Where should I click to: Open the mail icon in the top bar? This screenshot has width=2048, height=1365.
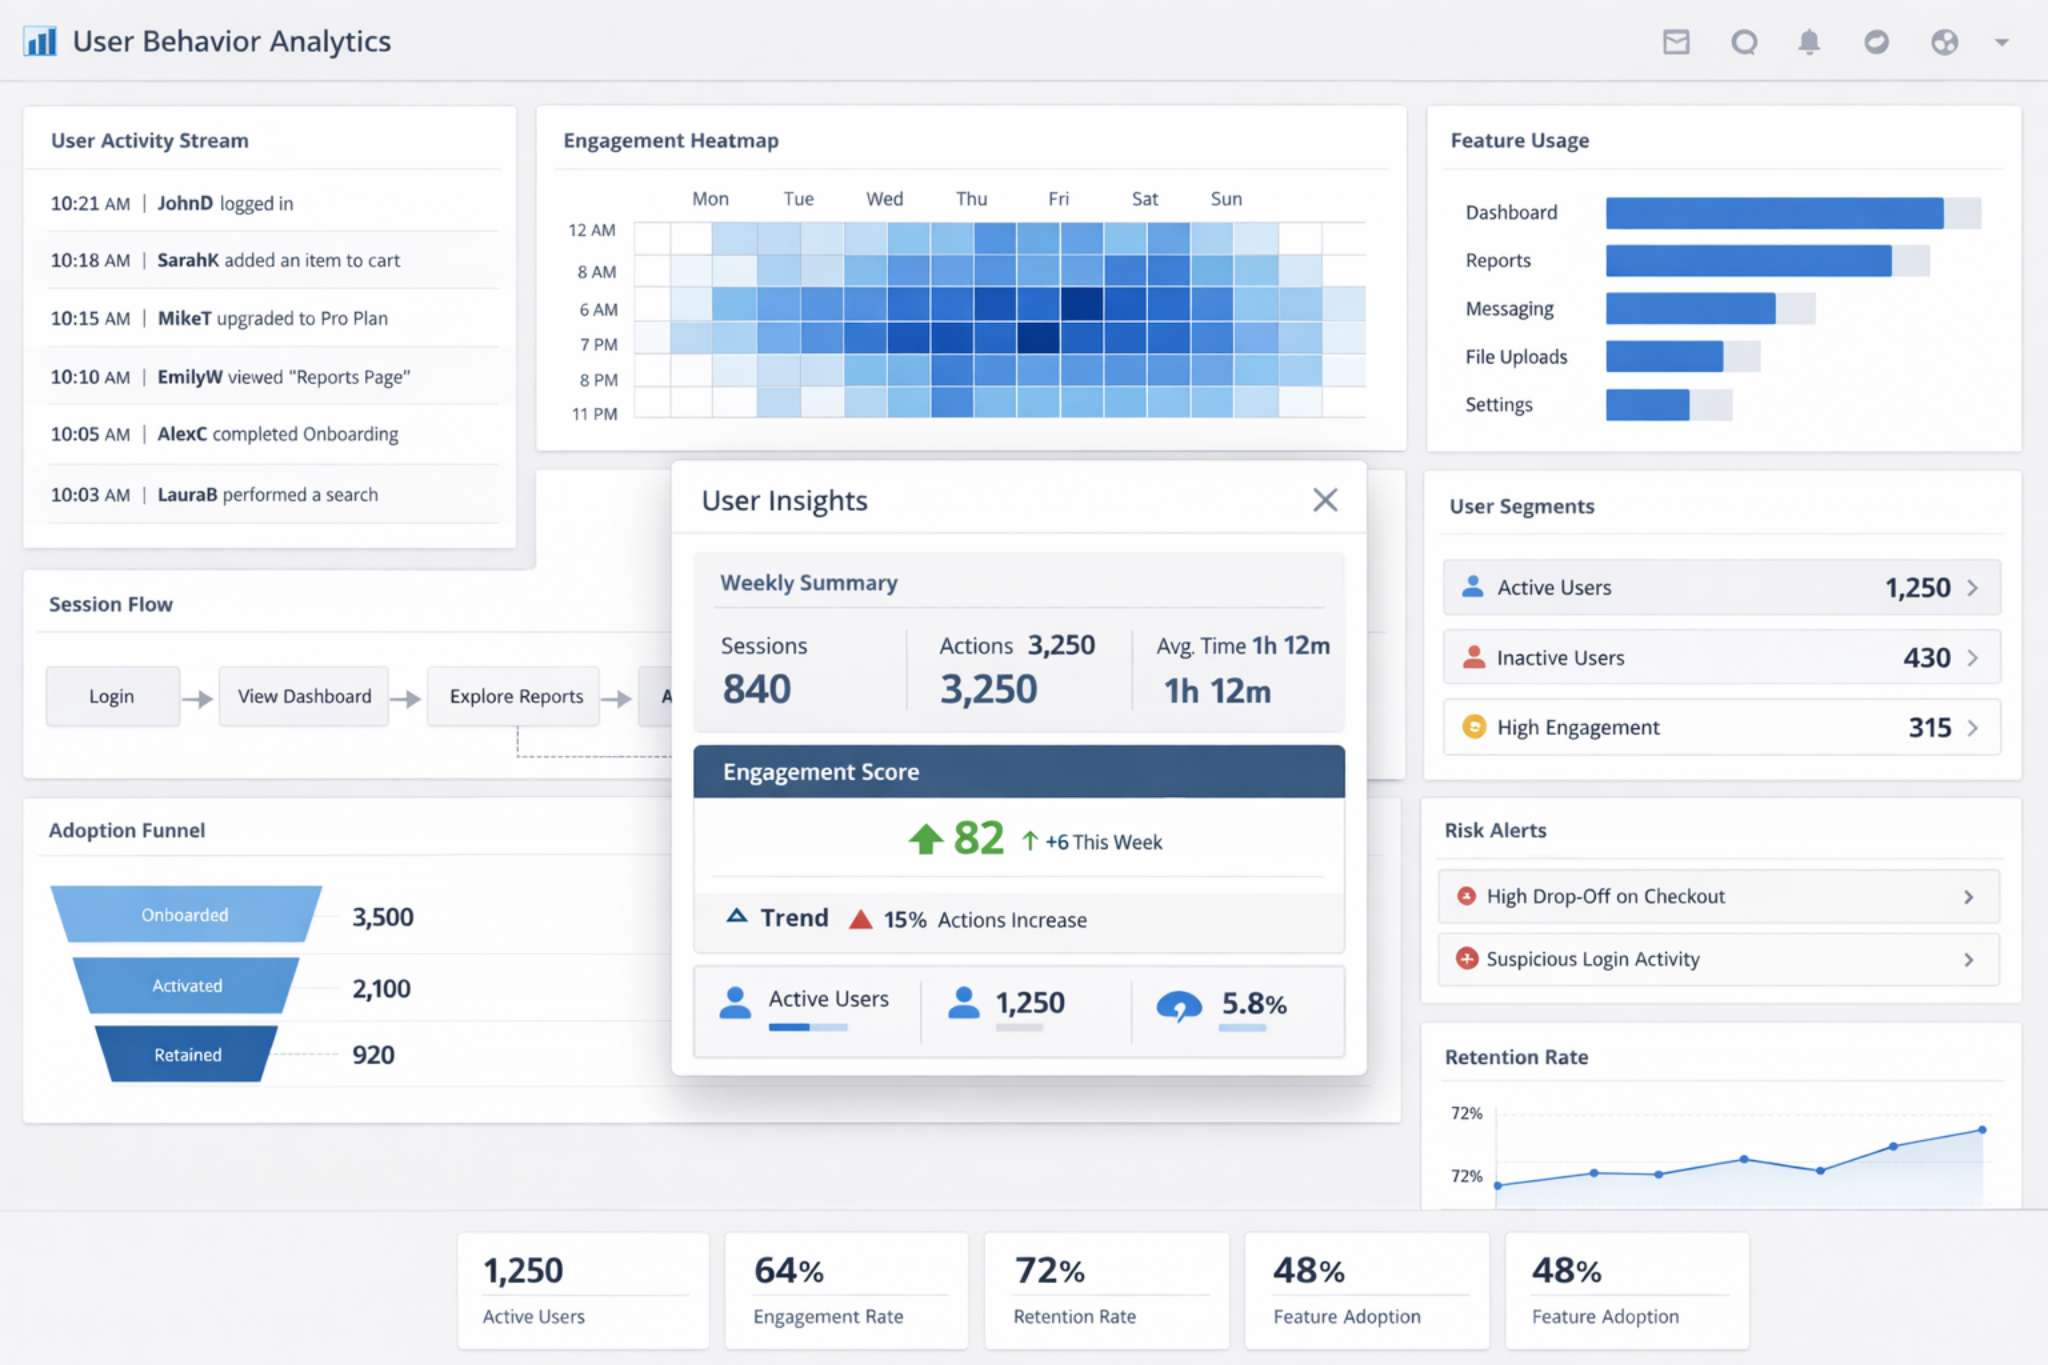[x=1677, y=42]
